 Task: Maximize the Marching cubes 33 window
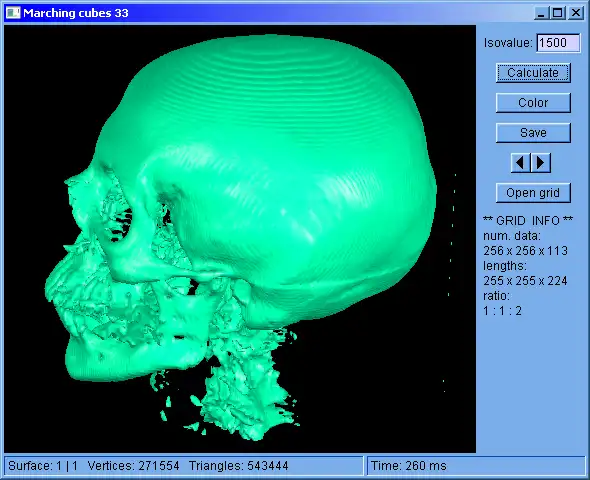(x=557, y=13)
